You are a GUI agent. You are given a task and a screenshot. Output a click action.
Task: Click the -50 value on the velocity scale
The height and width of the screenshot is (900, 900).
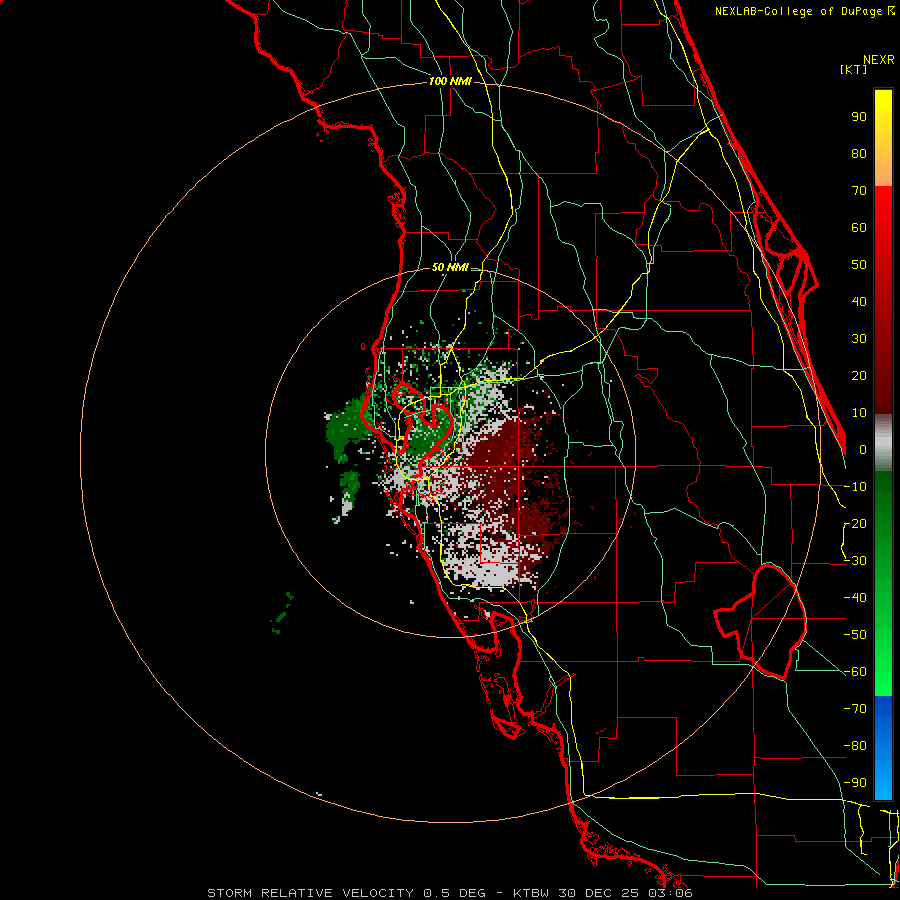click(855, 635)
